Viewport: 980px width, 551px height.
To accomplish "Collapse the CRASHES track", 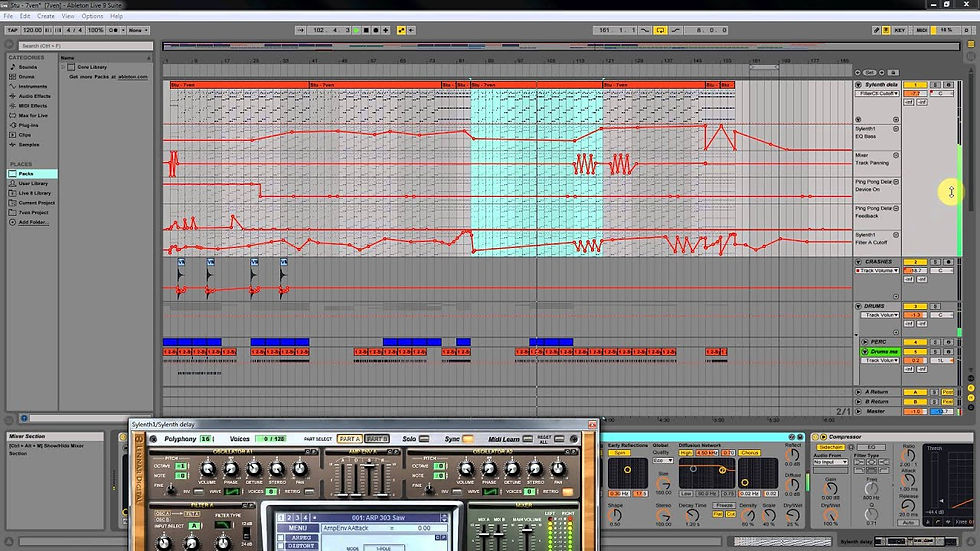I will [x=859, y=262].
